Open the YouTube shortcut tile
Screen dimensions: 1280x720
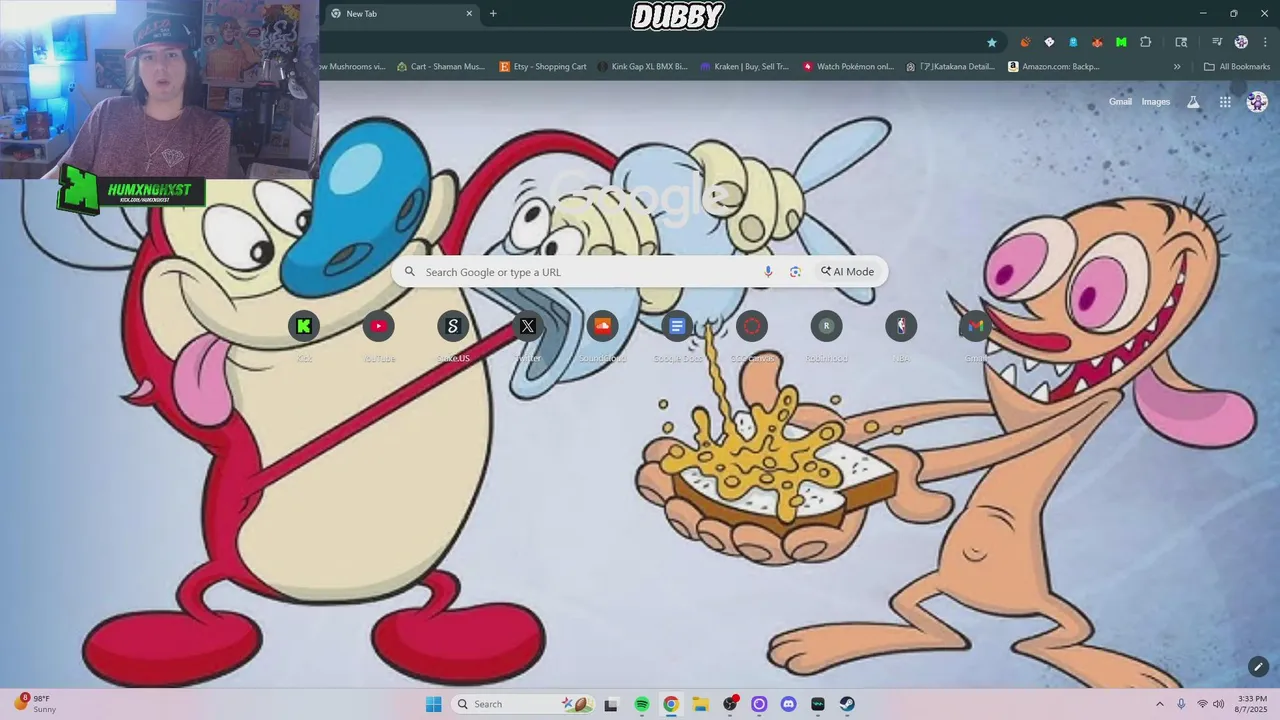(379, 326)
